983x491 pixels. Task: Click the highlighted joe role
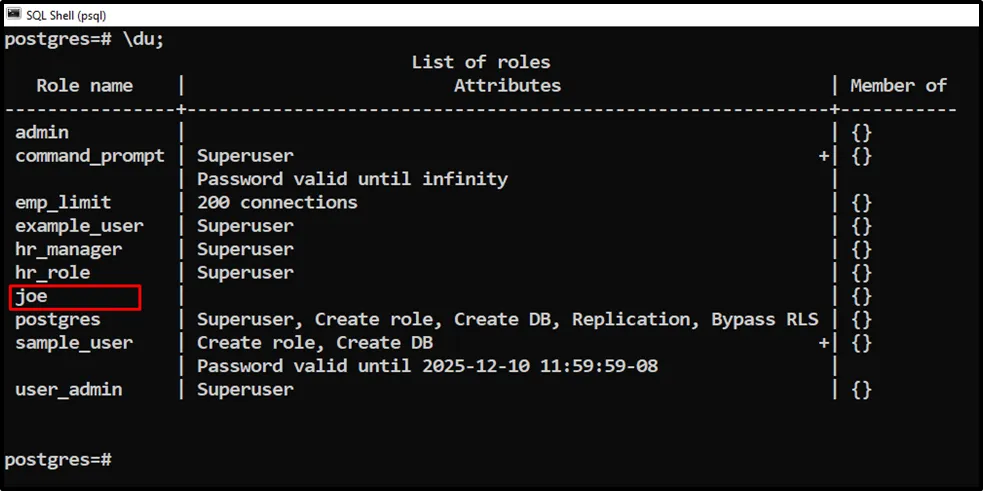coord(32,296)
